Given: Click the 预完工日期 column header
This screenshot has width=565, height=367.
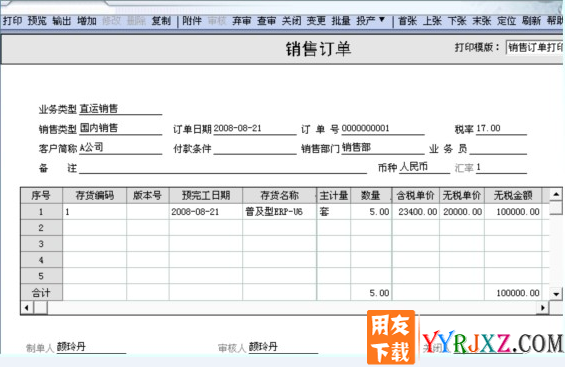Looking at the screenshot, I should (x=206, y=196).
